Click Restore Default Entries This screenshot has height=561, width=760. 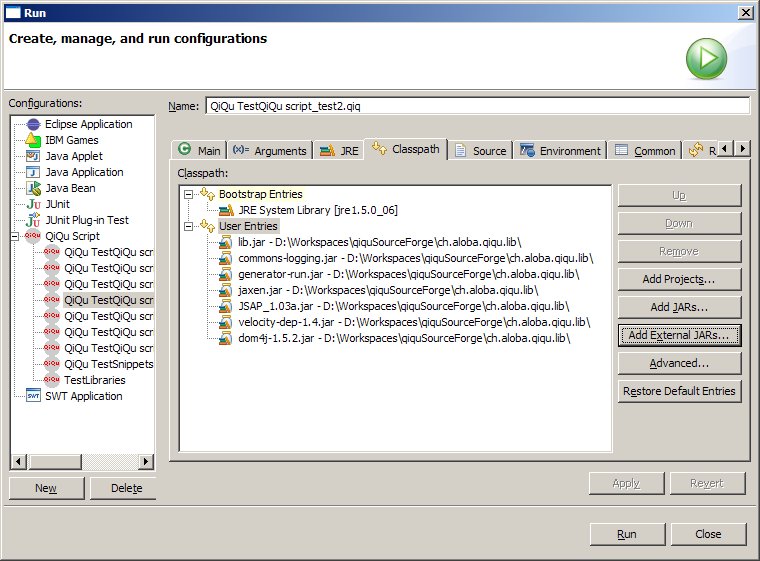(x=680, y=391)
